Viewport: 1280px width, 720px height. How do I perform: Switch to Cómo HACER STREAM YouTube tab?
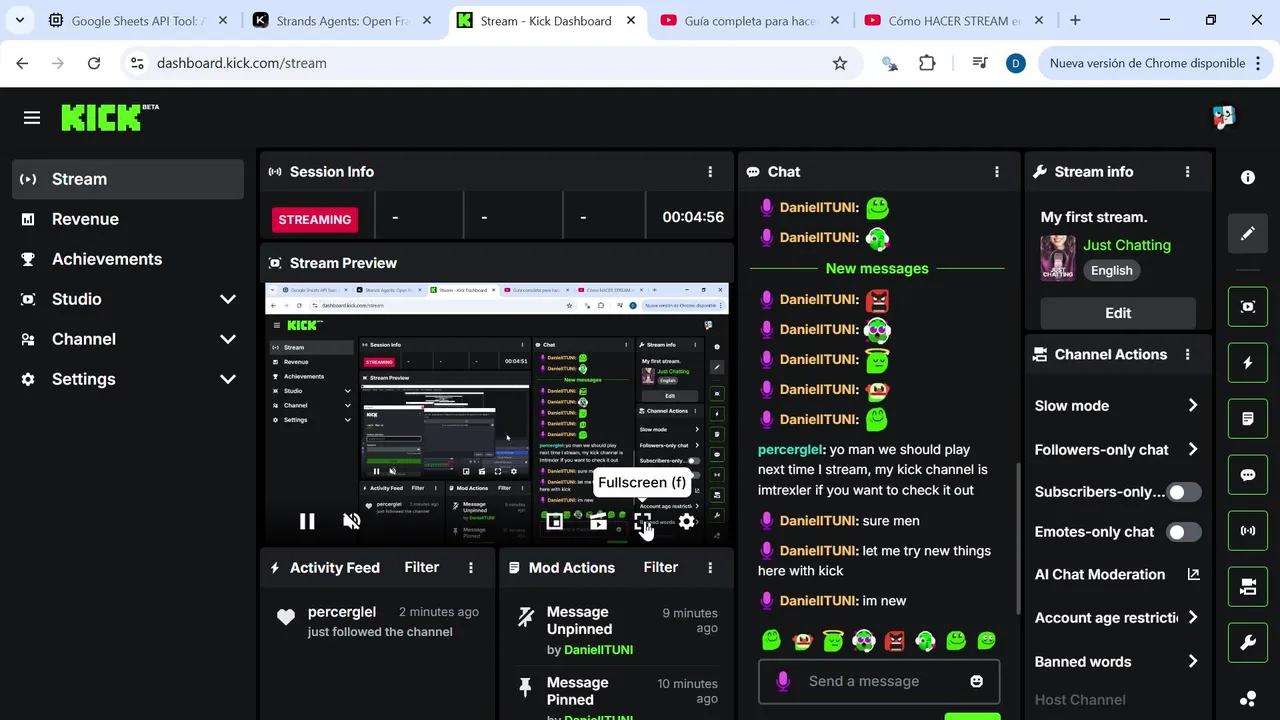tap(955, 20)
